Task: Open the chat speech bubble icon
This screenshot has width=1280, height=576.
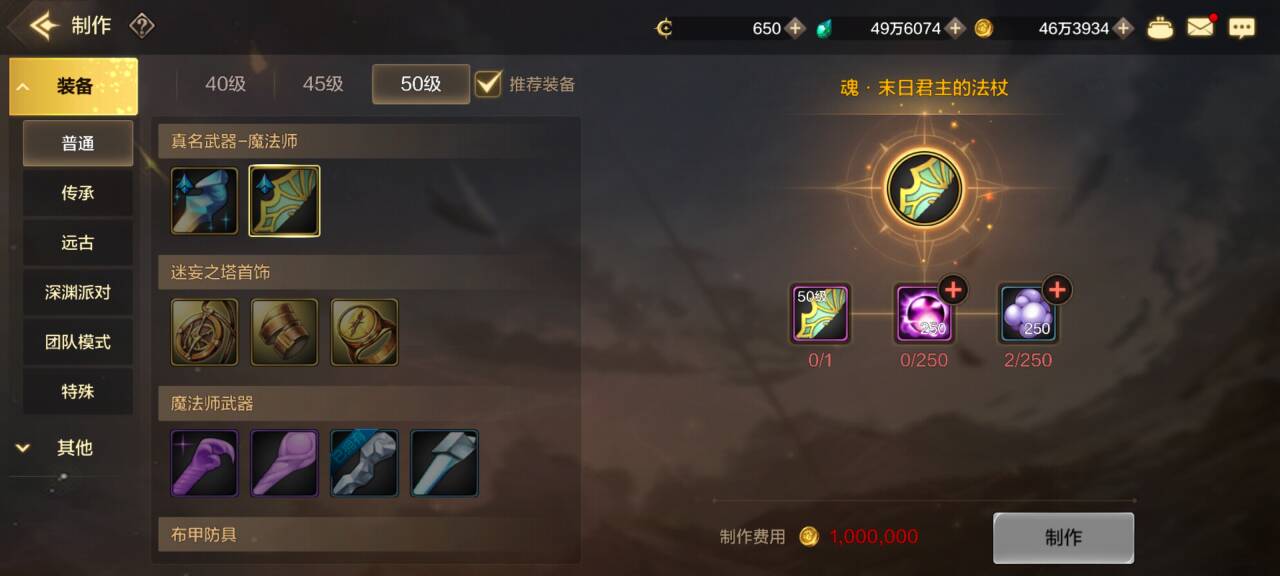Action: pyautogui.click(x=1242, y=28)
